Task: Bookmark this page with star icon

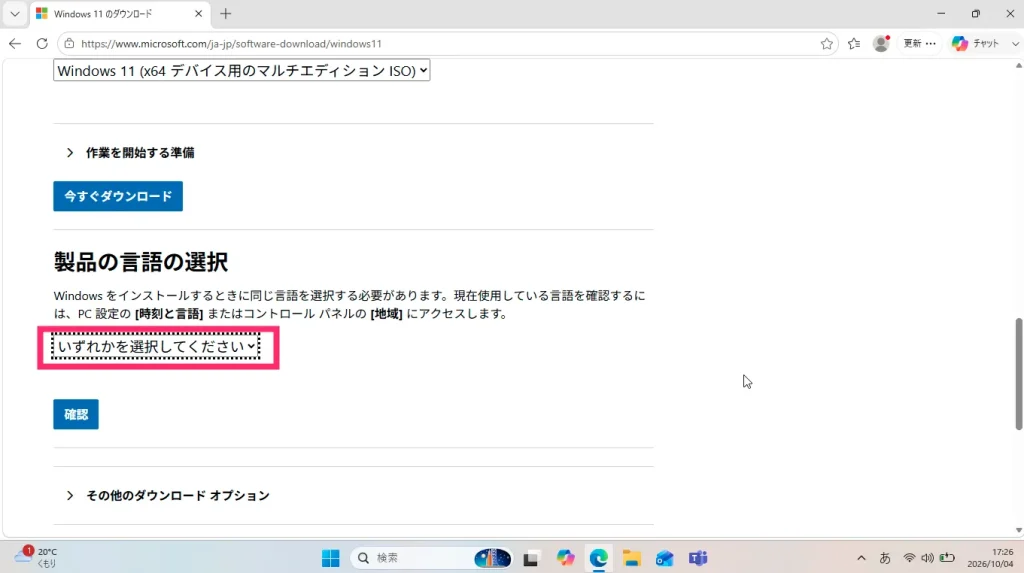Action: [827, 44]
